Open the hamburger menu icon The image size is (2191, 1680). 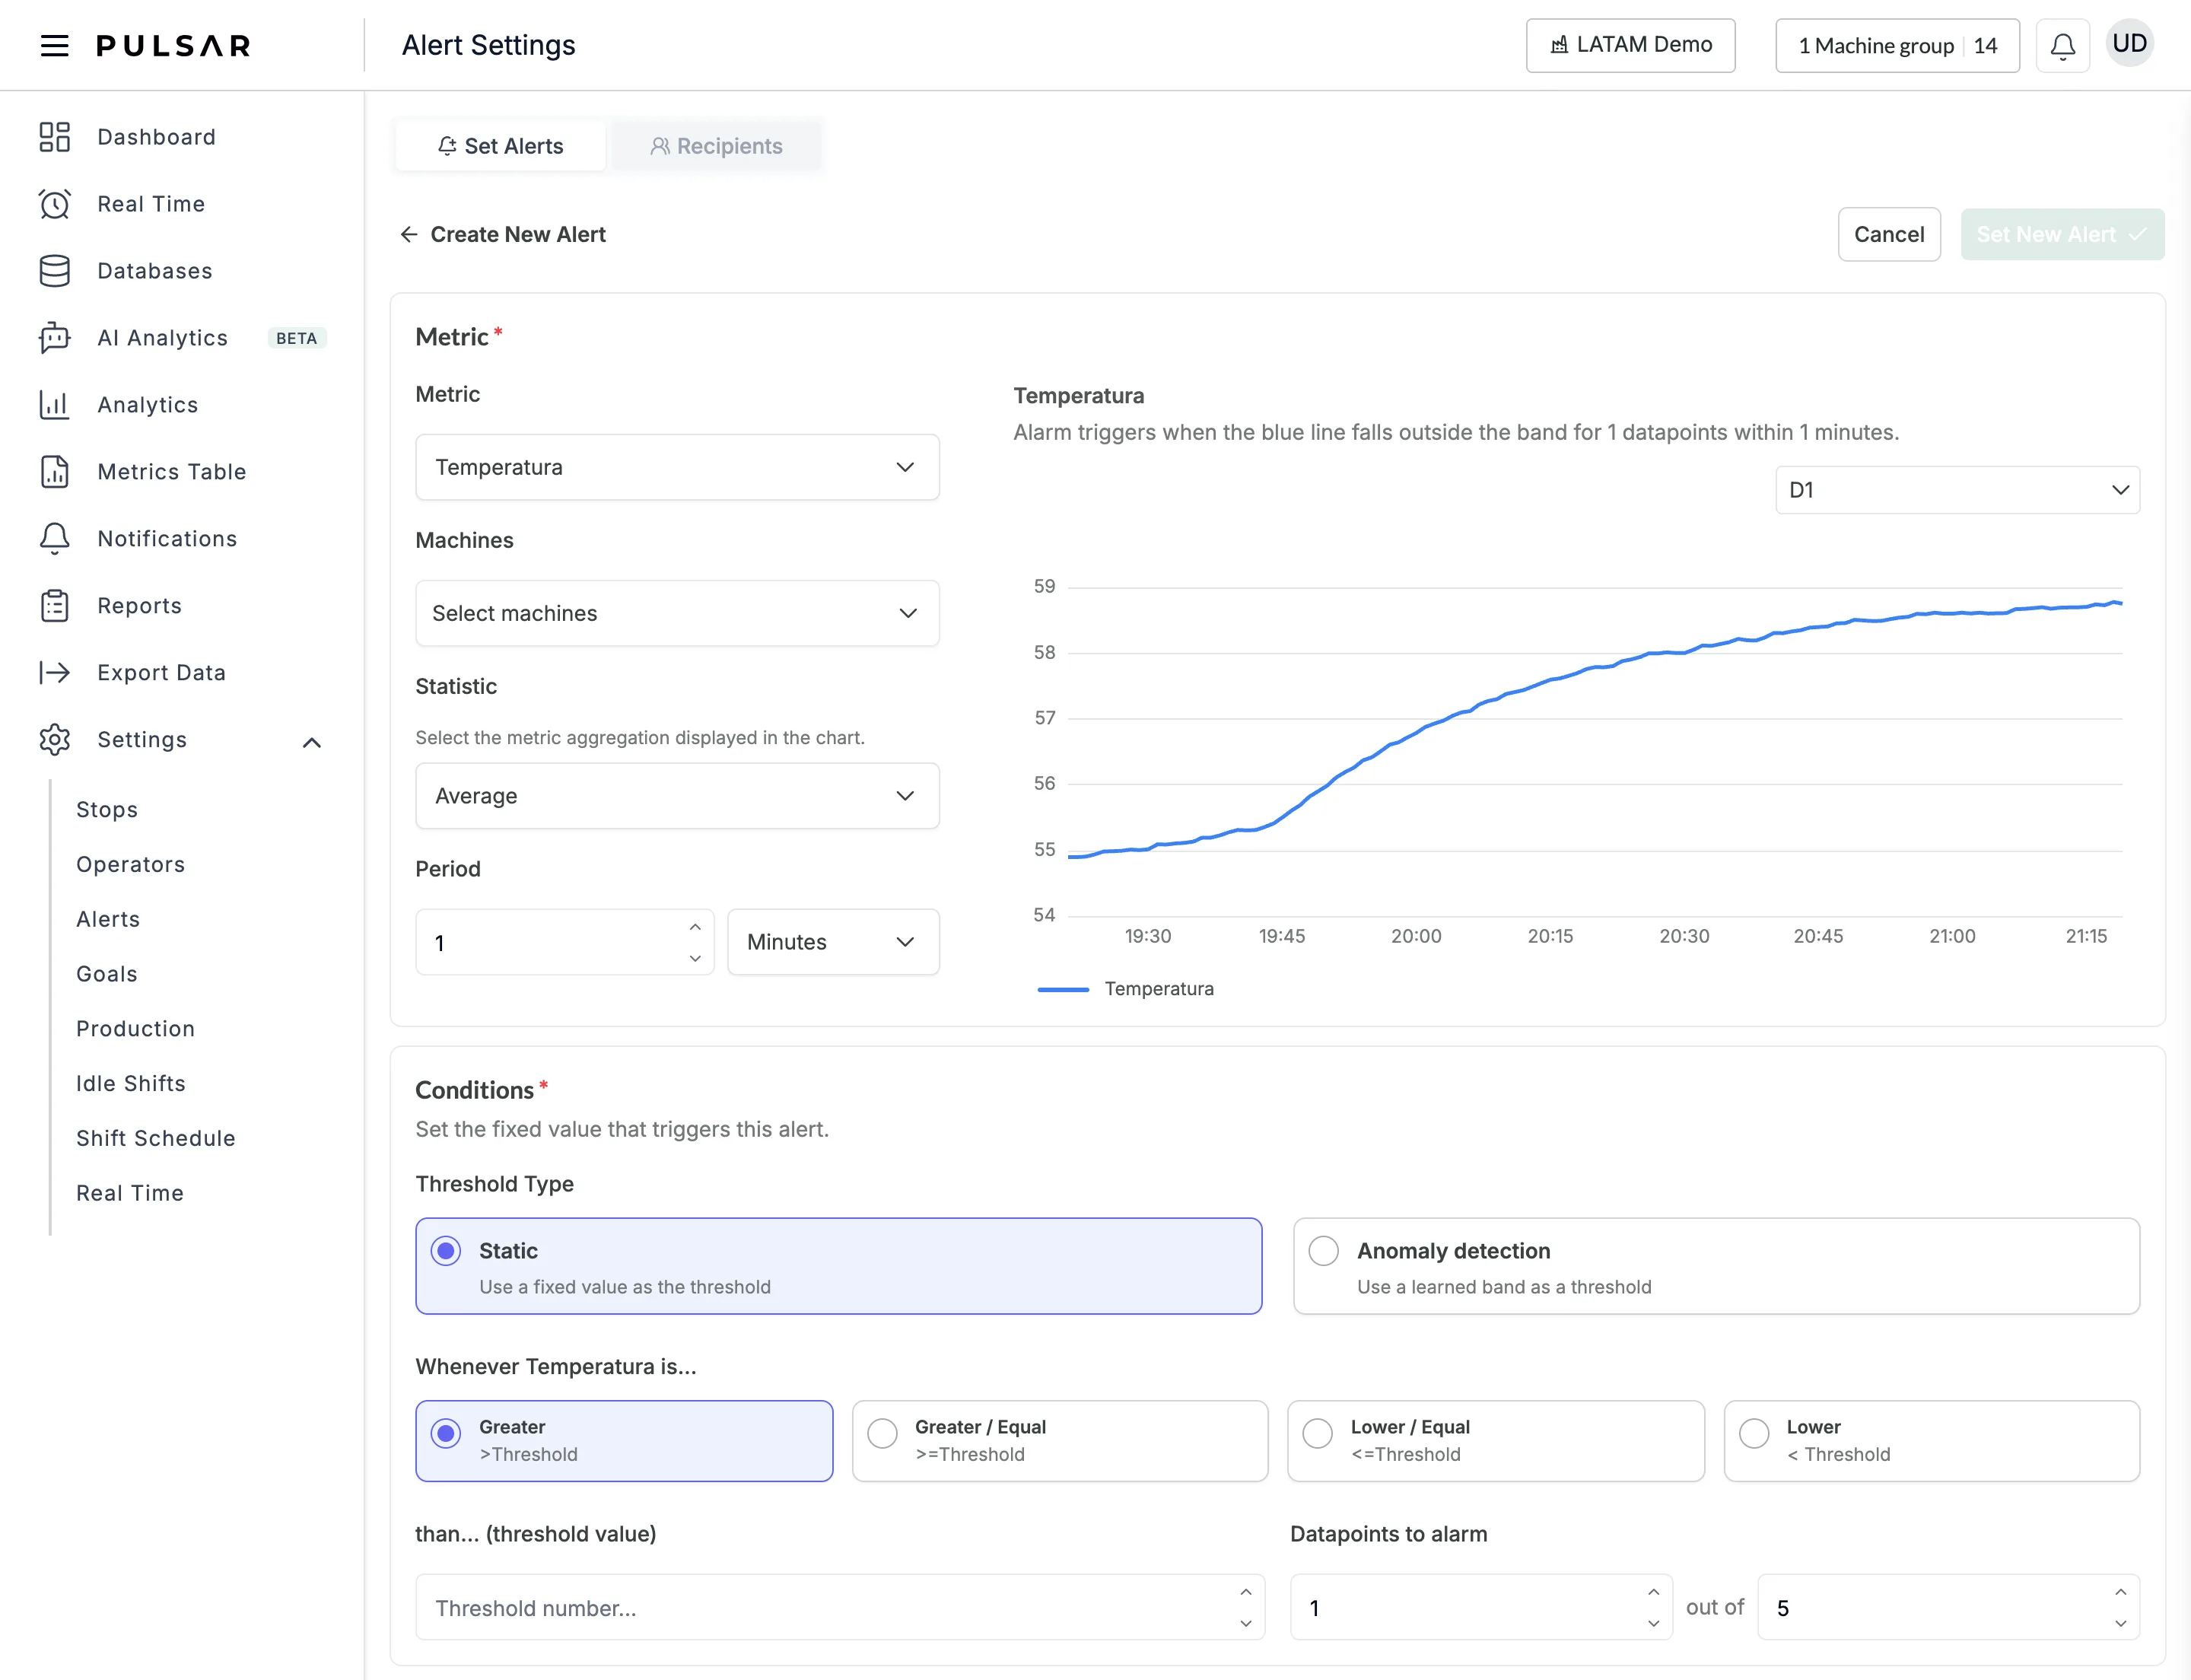click(x=54, y=45)
